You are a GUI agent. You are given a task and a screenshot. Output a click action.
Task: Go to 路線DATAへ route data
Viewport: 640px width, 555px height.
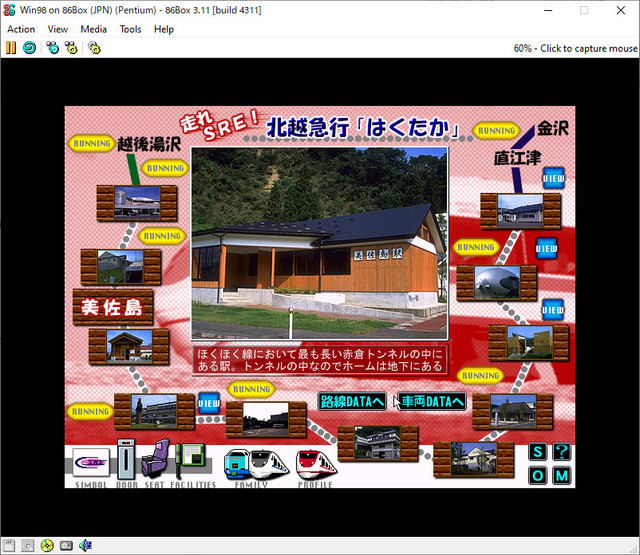[x=352, y=402]
